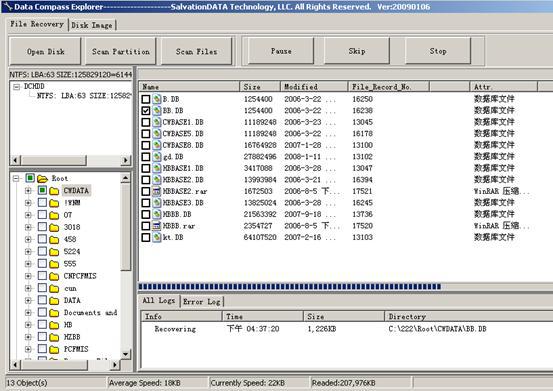553x391 pixels.
Task: Click the MBBASE1.DB file icon
Action: pos(157,168)
